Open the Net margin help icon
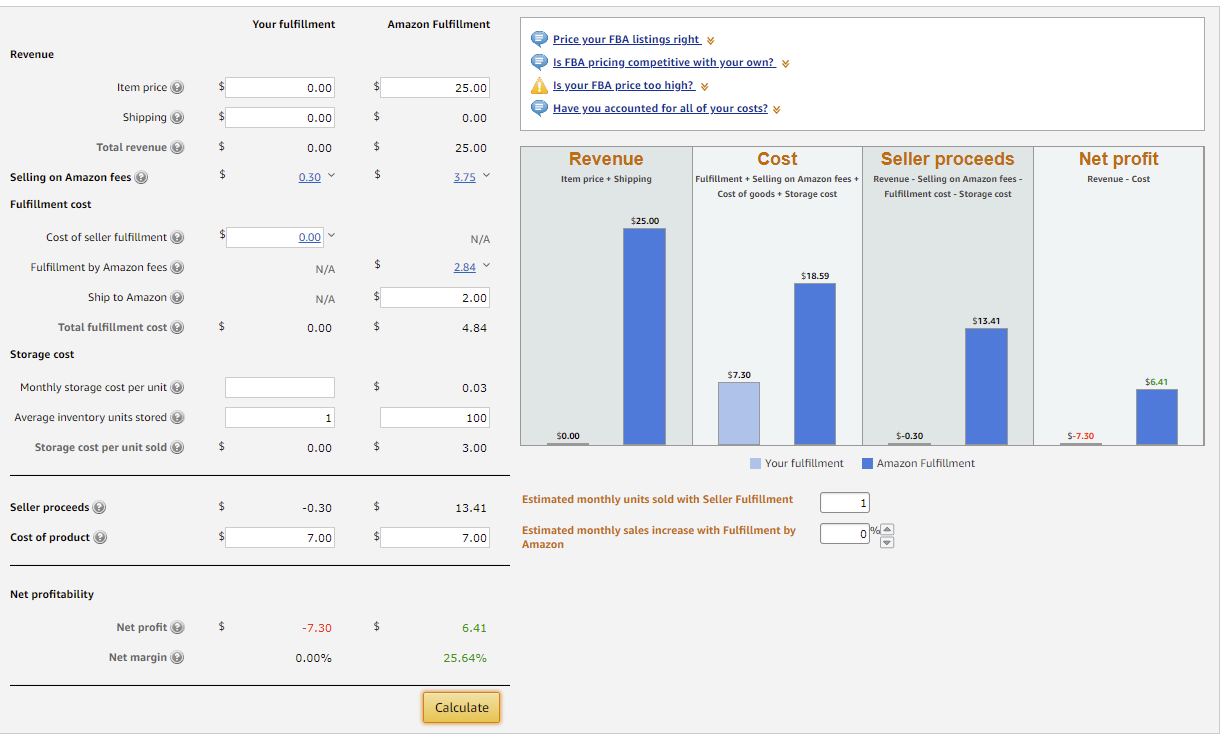Viewport: 1225px width, 741px height. (178, 658)
